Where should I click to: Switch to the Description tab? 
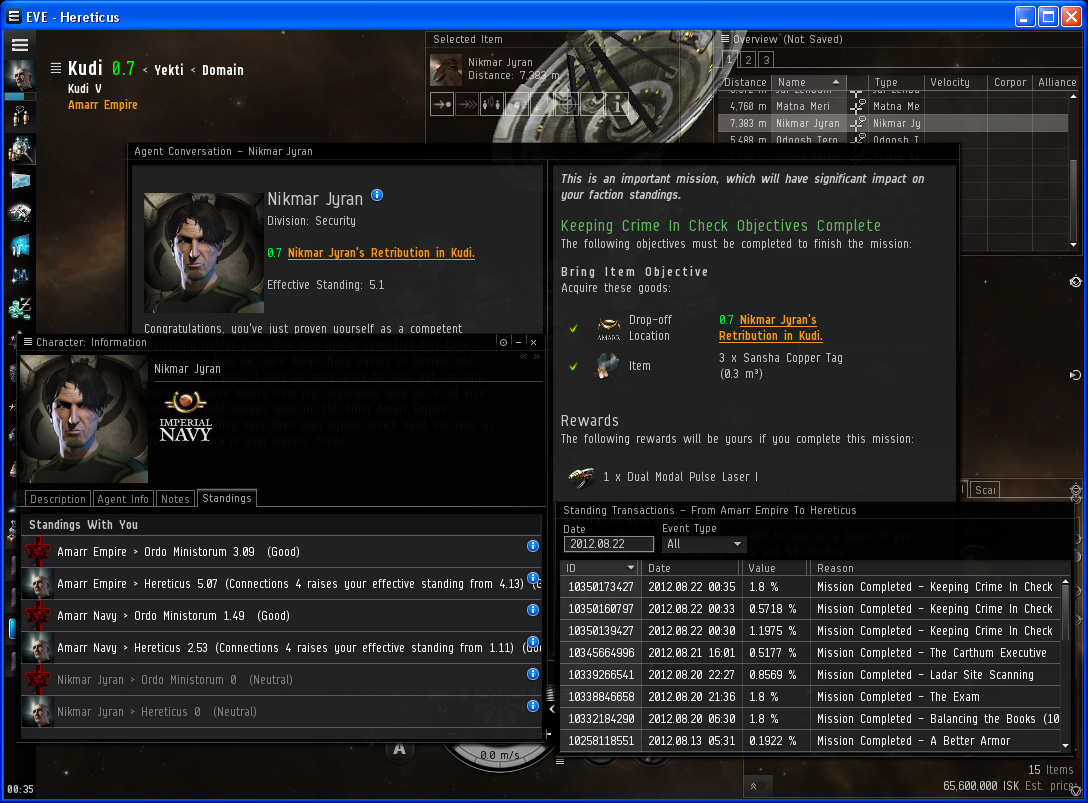58,499
